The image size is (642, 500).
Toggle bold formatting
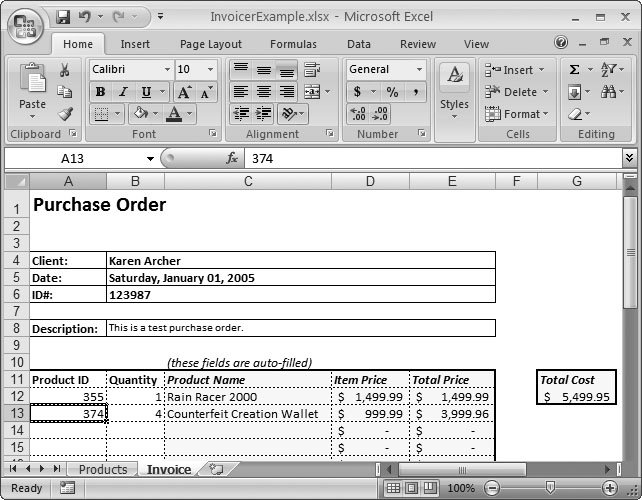coord(100,92)
